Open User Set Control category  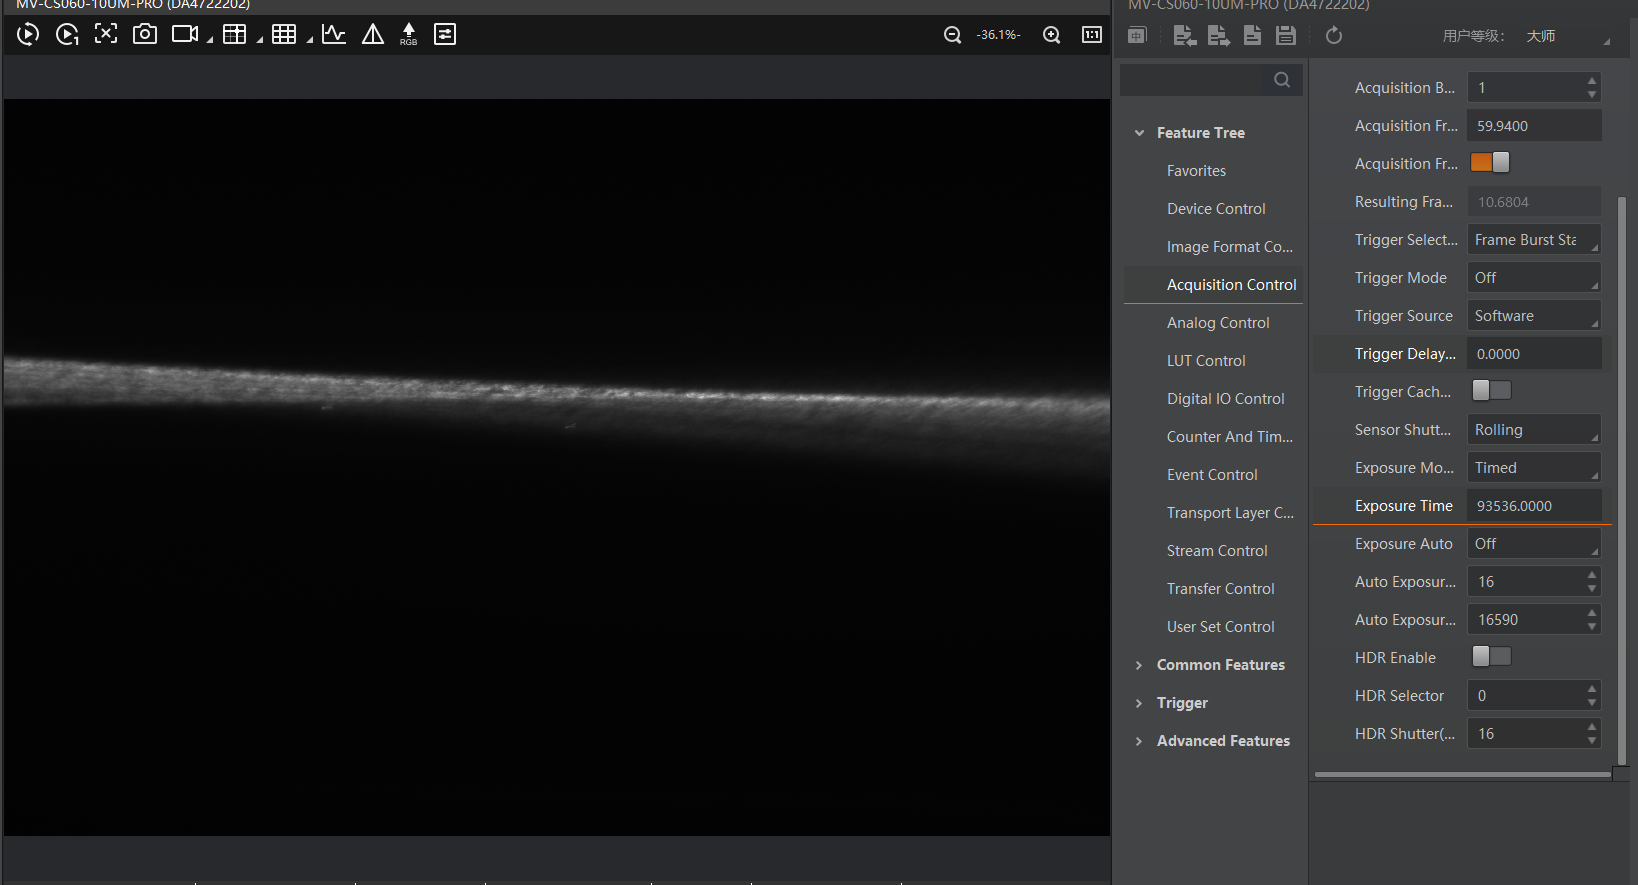pos(1220,627)
